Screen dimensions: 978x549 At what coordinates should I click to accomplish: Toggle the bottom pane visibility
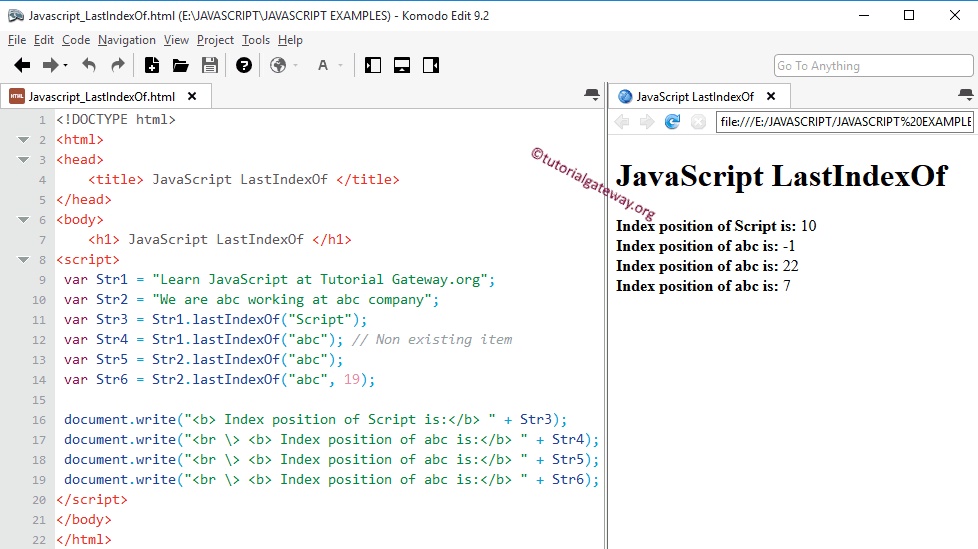(x=402, y=66)
